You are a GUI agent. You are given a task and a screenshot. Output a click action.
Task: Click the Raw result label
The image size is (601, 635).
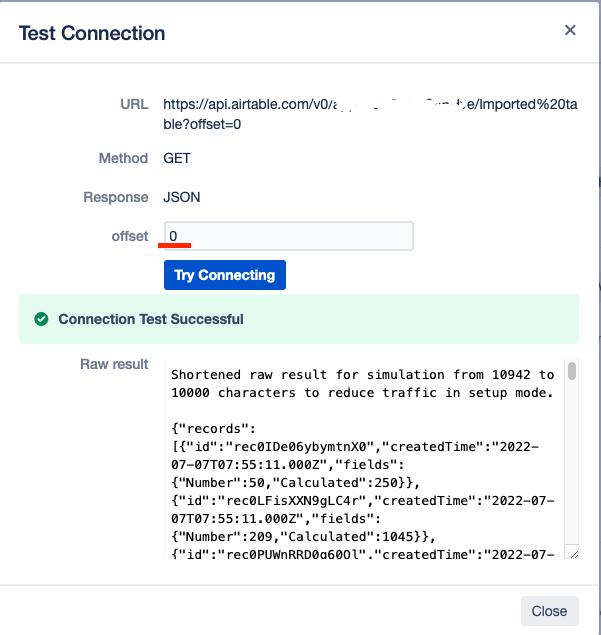point(114,364)
